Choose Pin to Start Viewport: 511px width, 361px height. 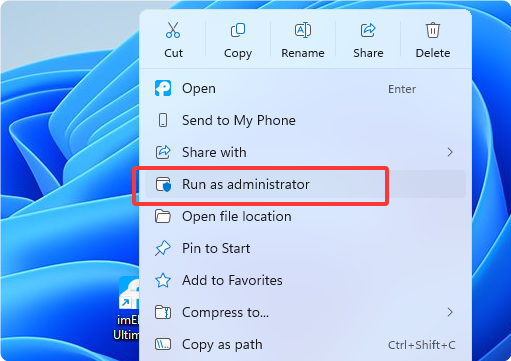pos(305,248)
